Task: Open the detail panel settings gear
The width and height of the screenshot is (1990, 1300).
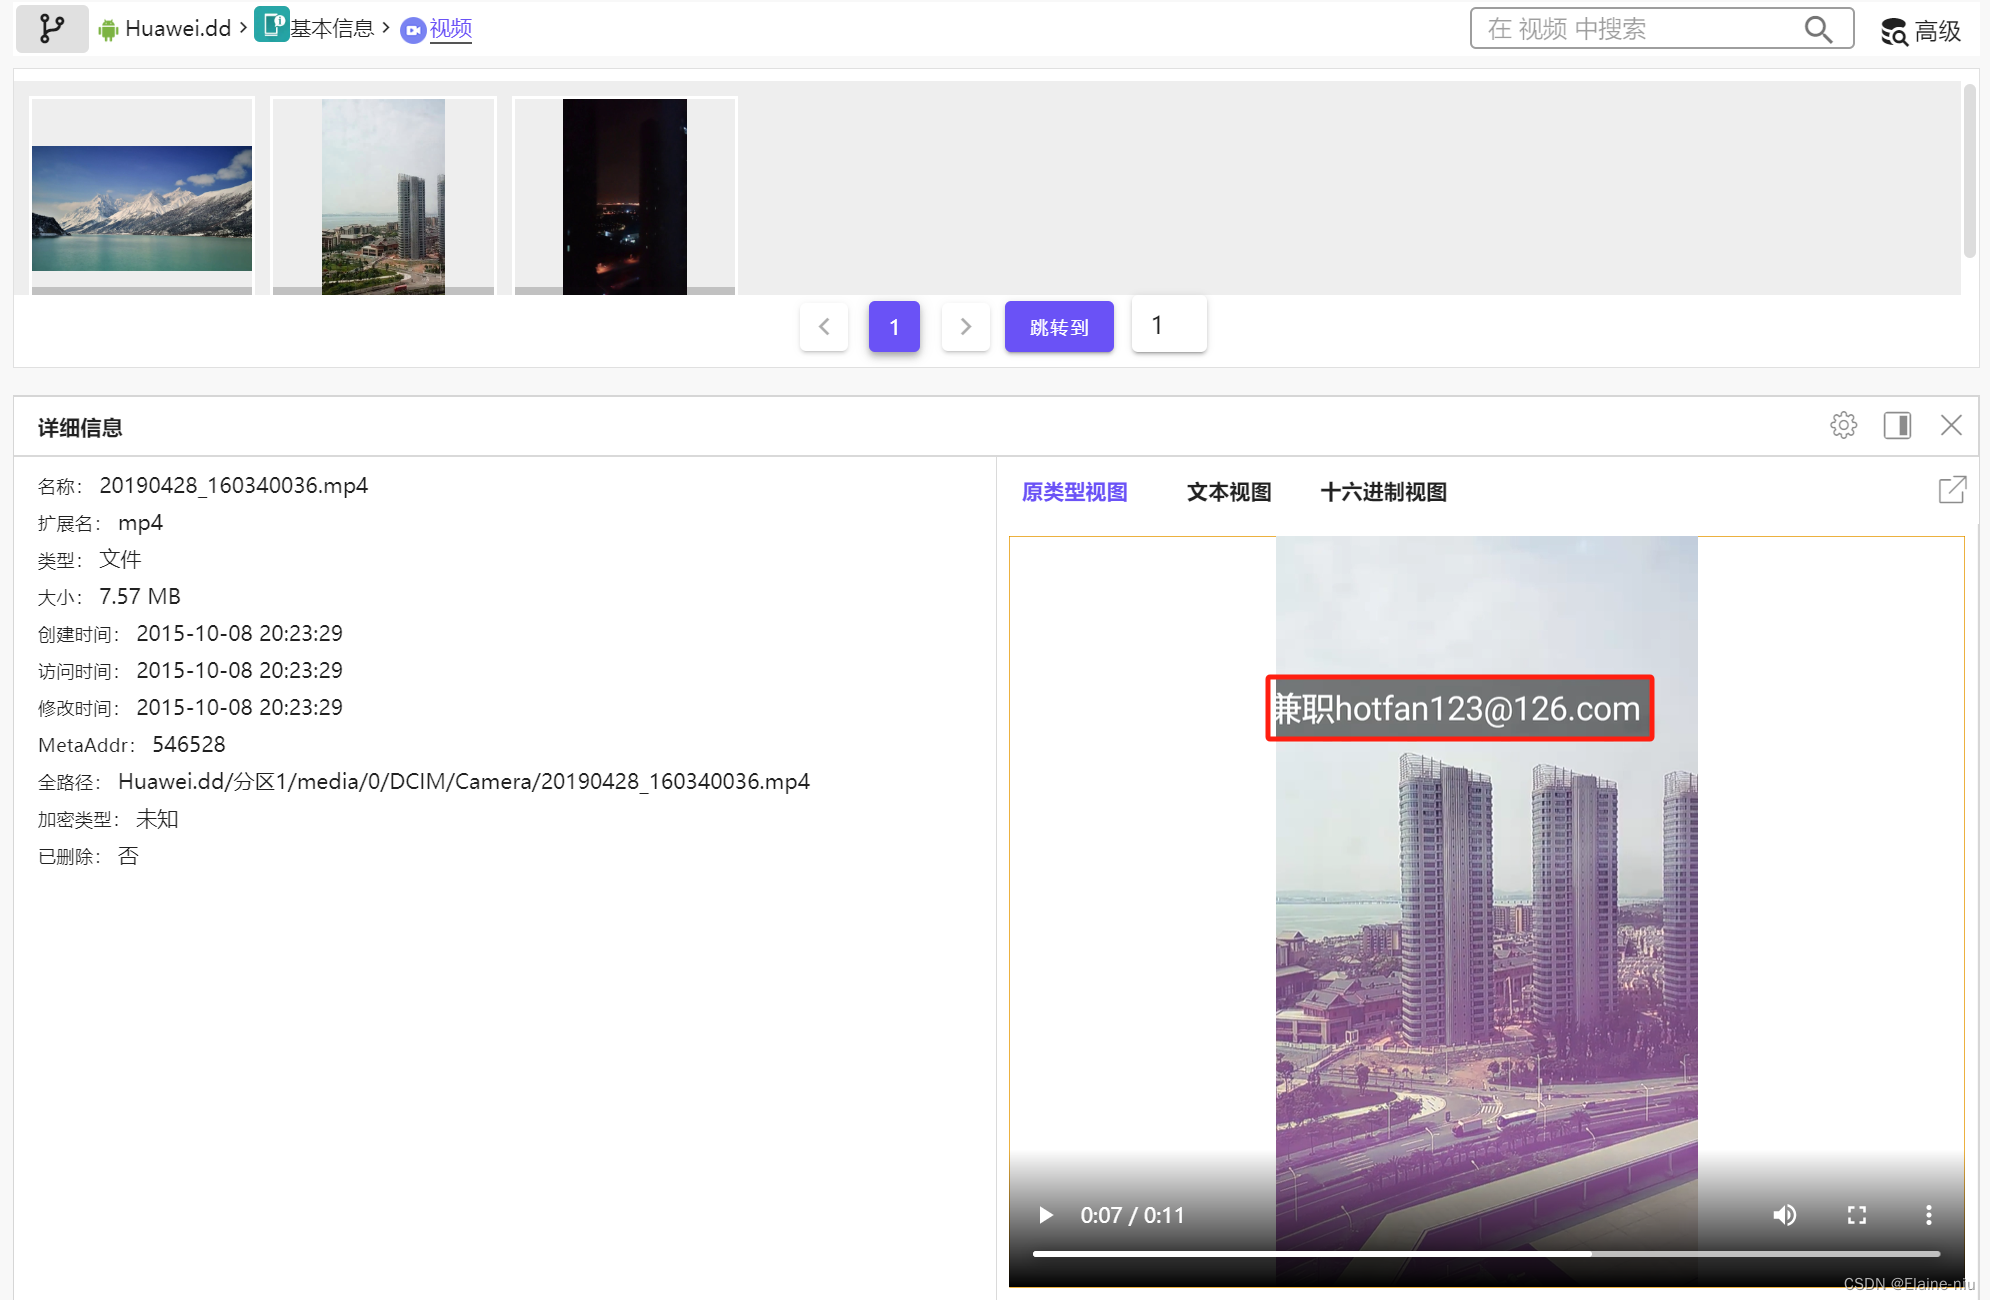Action: 1843,426
